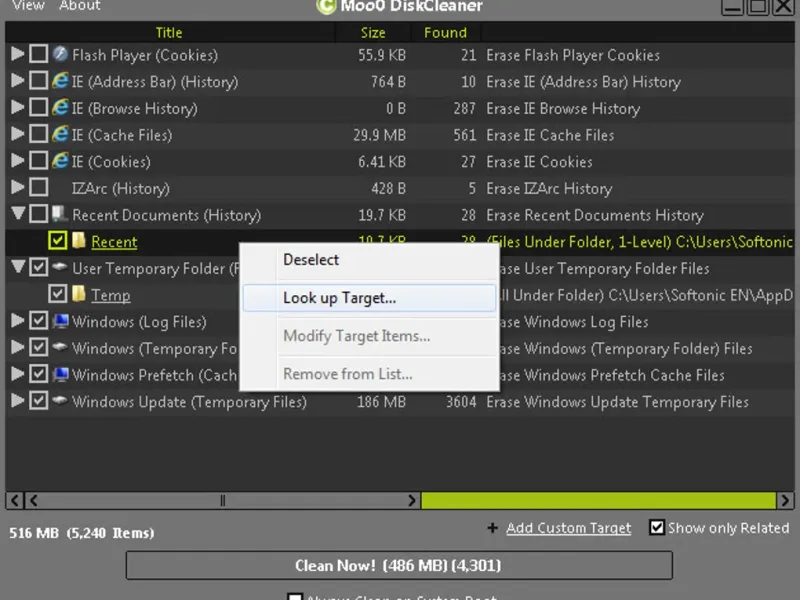Viewport: 800px width, 600px height.
Task: Sort by the Size column header
Action: pyautogui.click(x=373, y=33)
